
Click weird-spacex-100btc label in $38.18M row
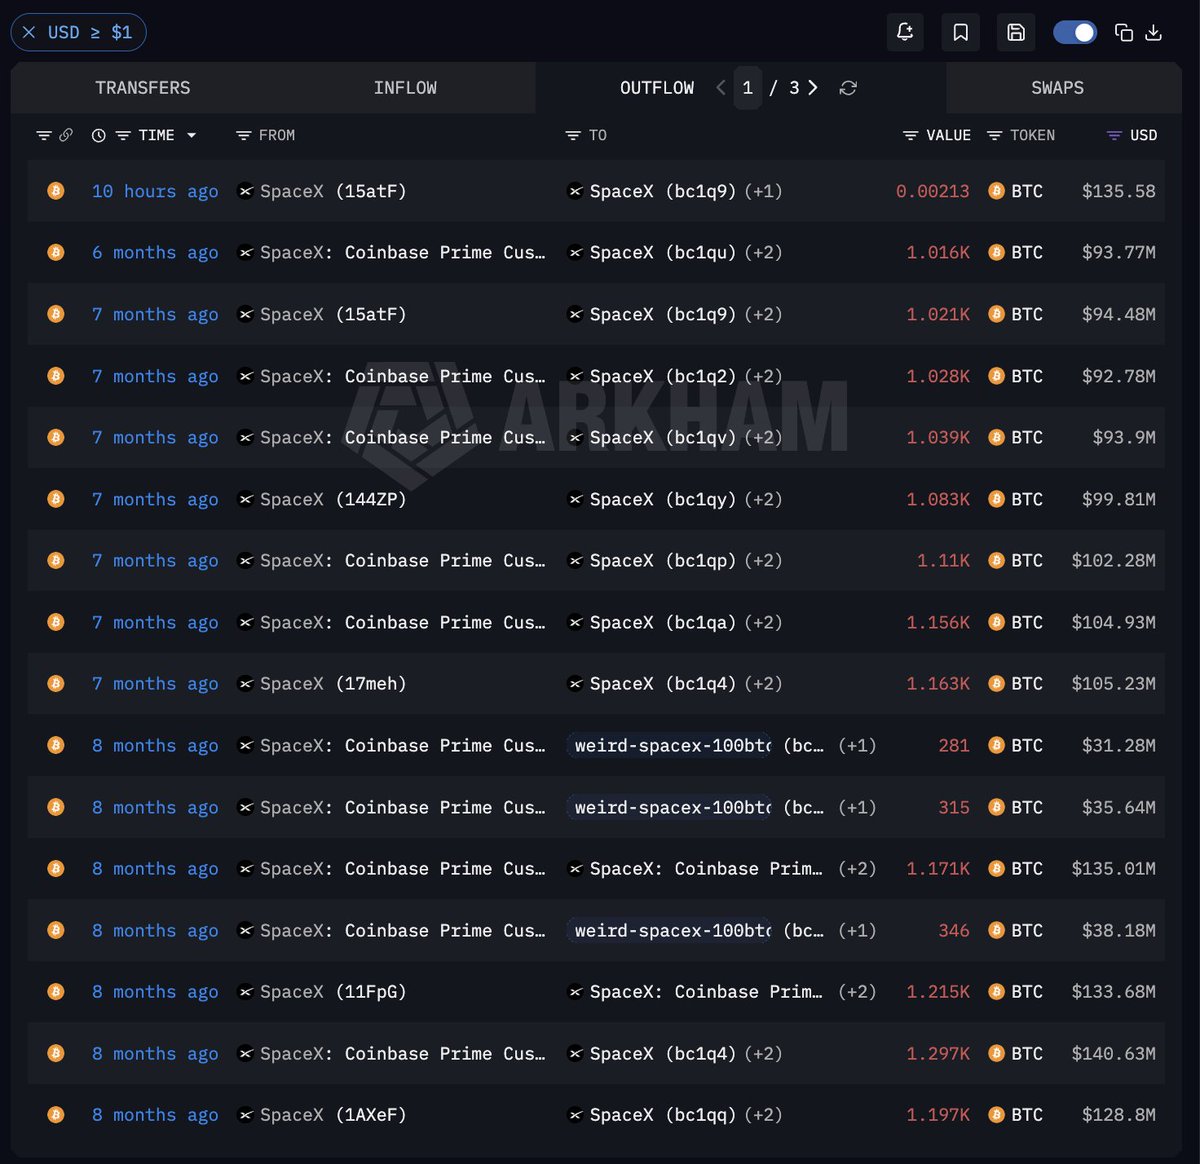[x=672, y=930]
